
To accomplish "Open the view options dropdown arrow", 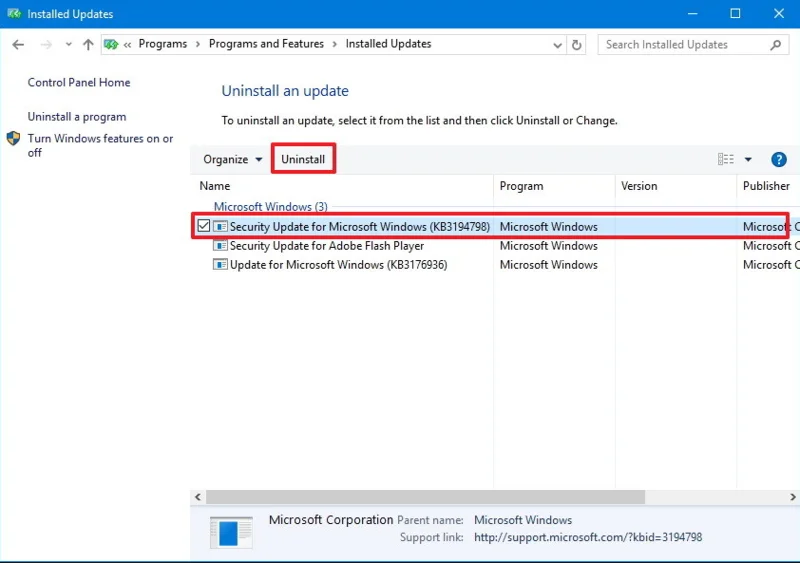I will point(748,159).
